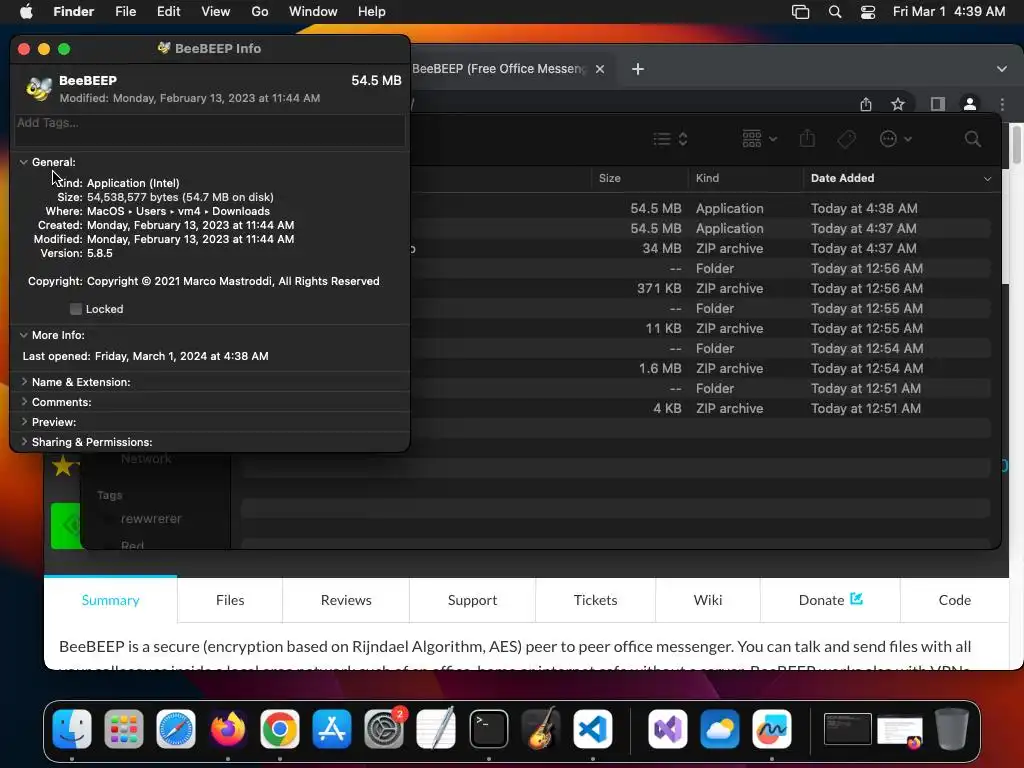Click the Chrome bookmark star icon
Screen dimensions: 1024x768
tap(898, 104)
